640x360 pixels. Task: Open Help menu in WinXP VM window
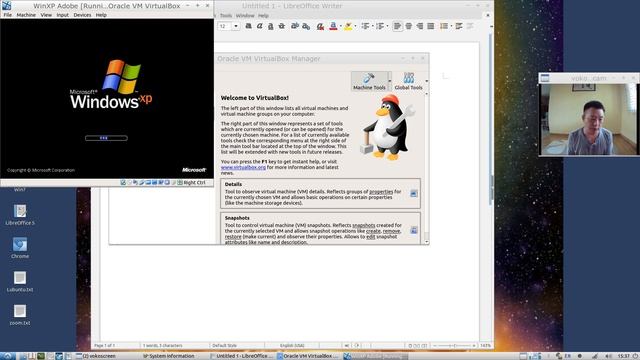pyautogui.click(x=101, y=15)
